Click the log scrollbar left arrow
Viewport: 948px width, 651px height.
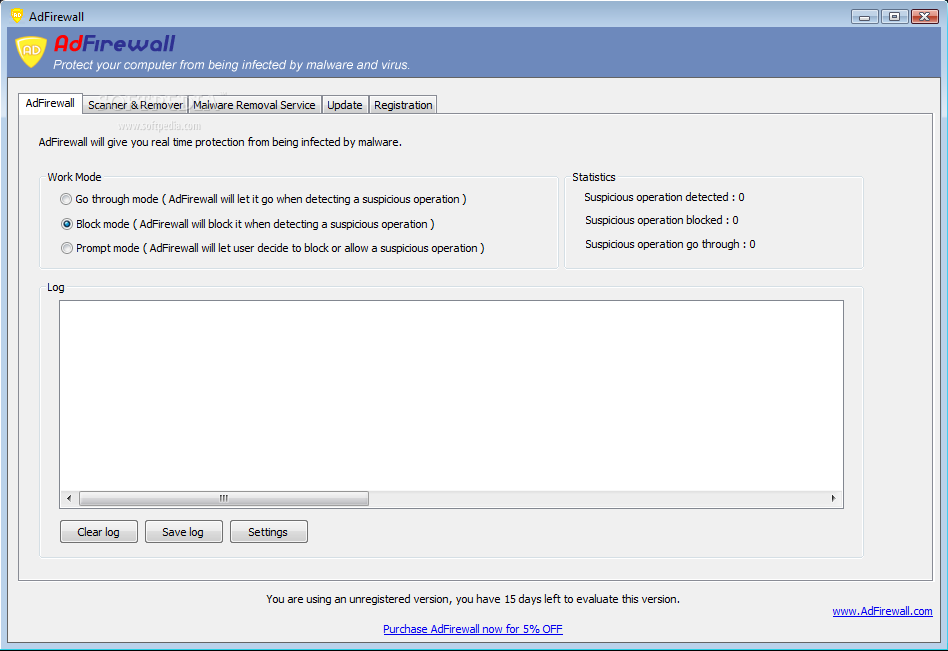click(69, 499)
